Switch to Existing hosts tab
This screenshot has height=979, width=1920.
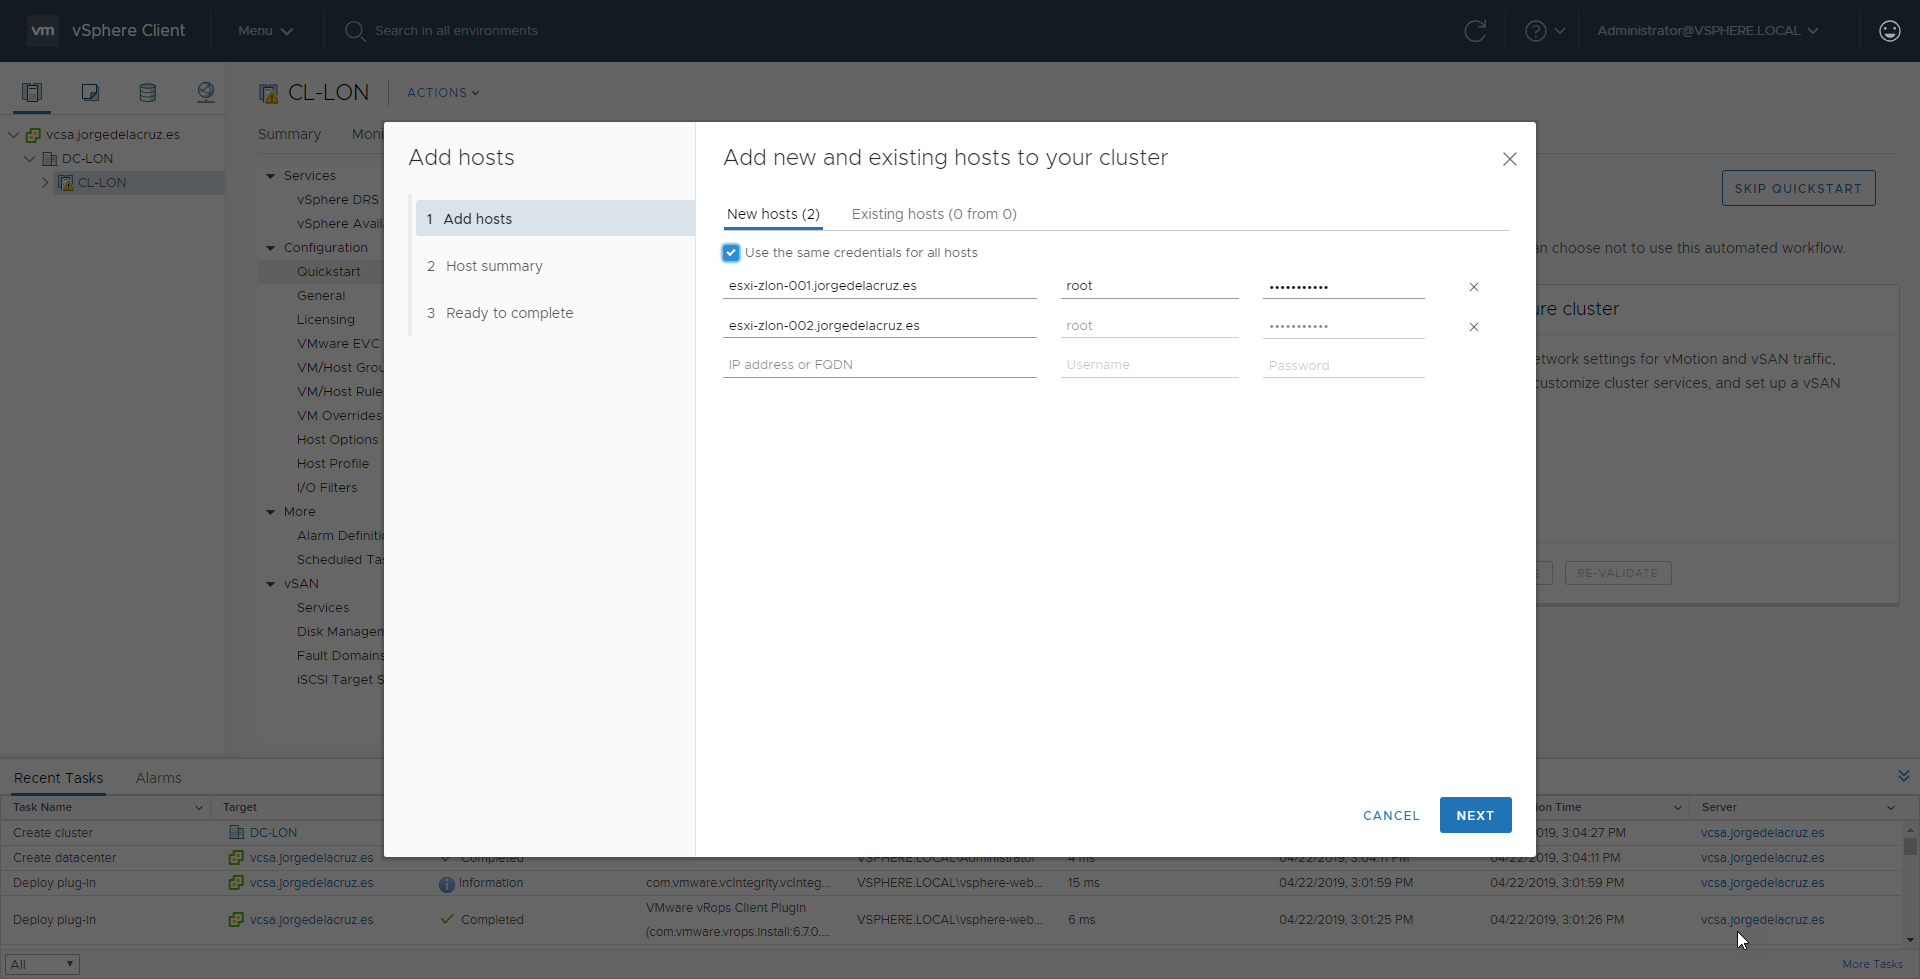coord(934,214)
